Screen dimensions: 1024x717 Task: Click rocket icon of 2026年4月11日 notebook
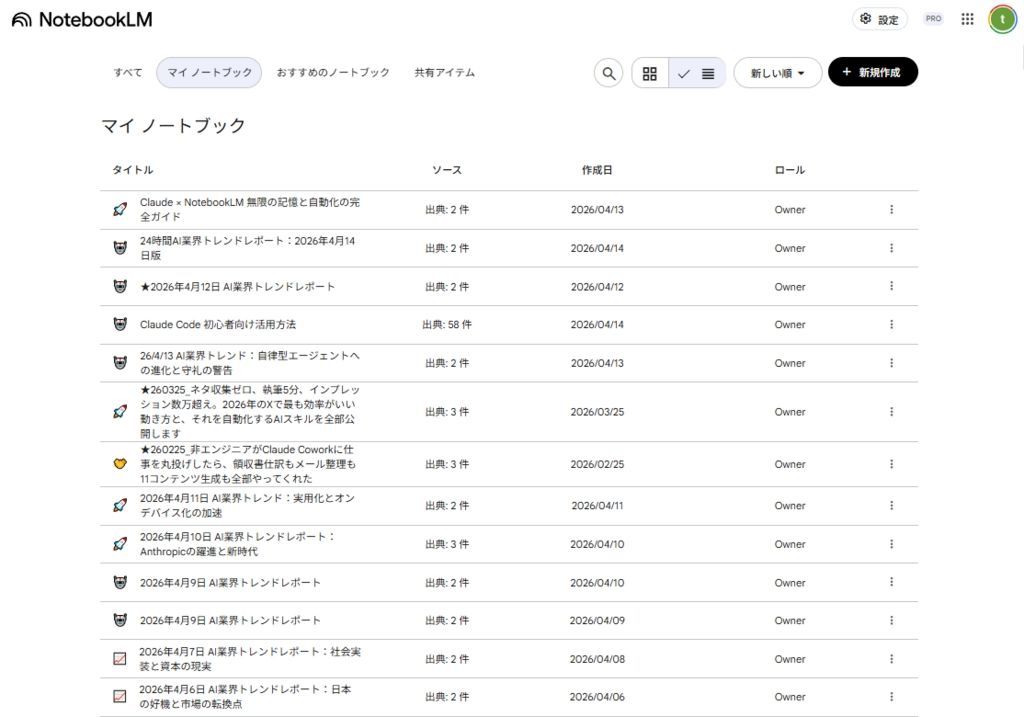(x=120, y=505)
